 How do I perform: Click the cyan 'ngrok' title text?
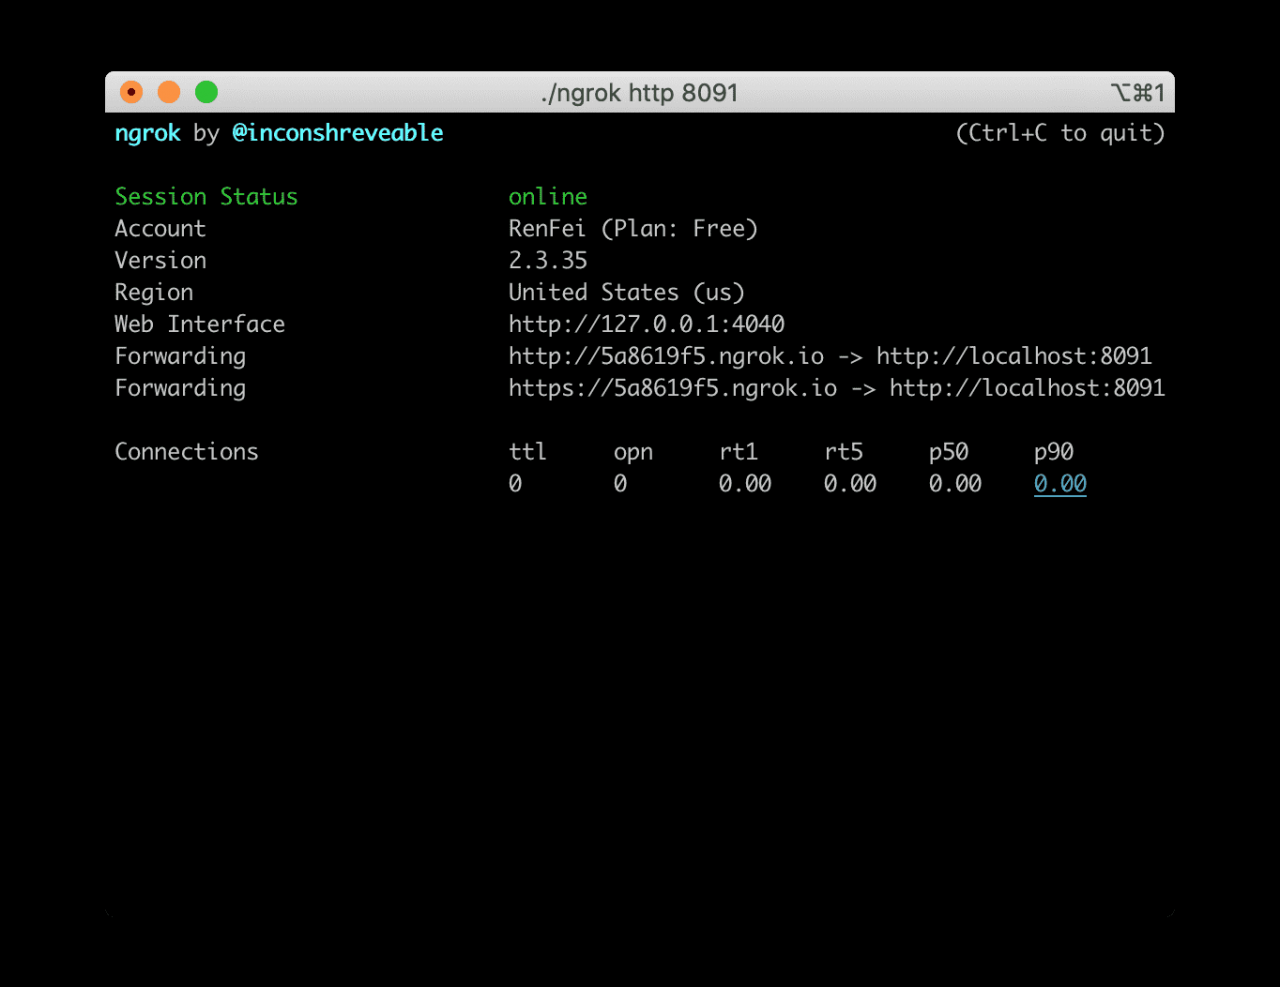(x=148, y=133)
